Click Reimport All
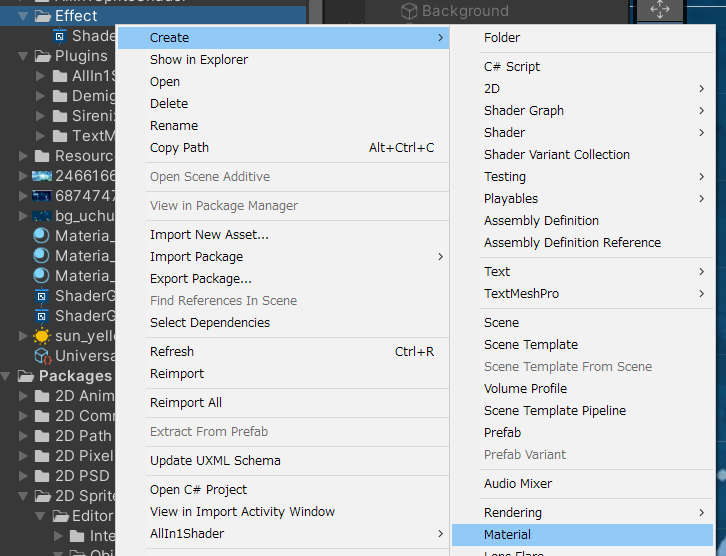This screenshot has width=726, height=556. (x=283, y=403)
